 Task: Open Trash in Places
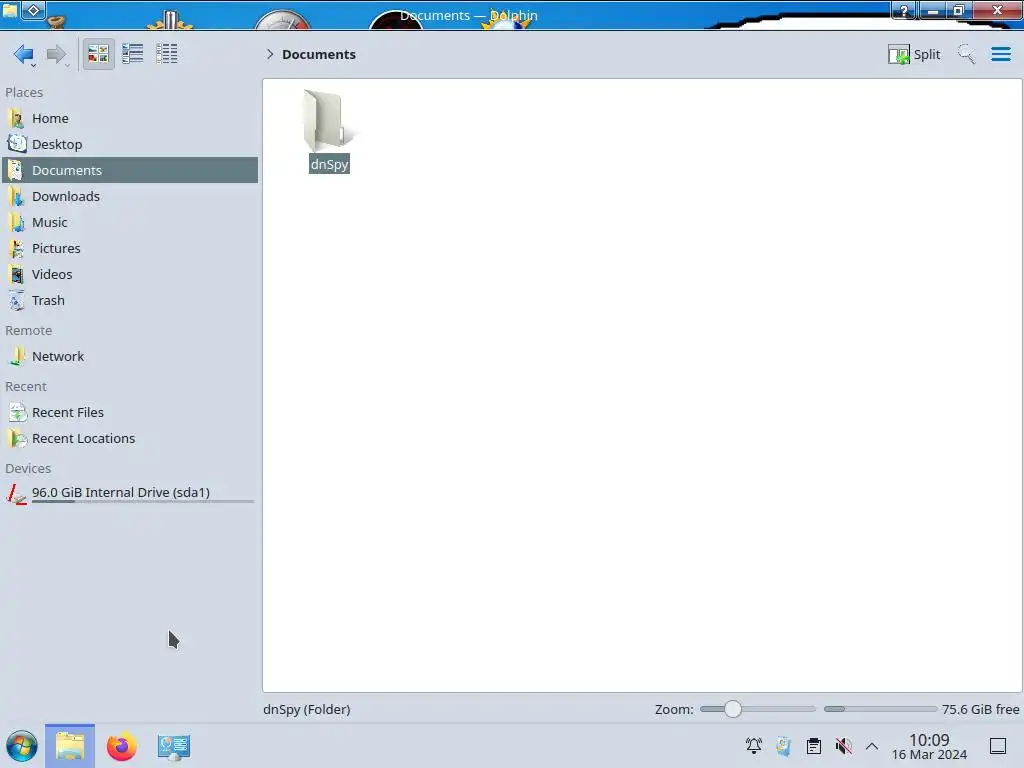coord(130,301)
